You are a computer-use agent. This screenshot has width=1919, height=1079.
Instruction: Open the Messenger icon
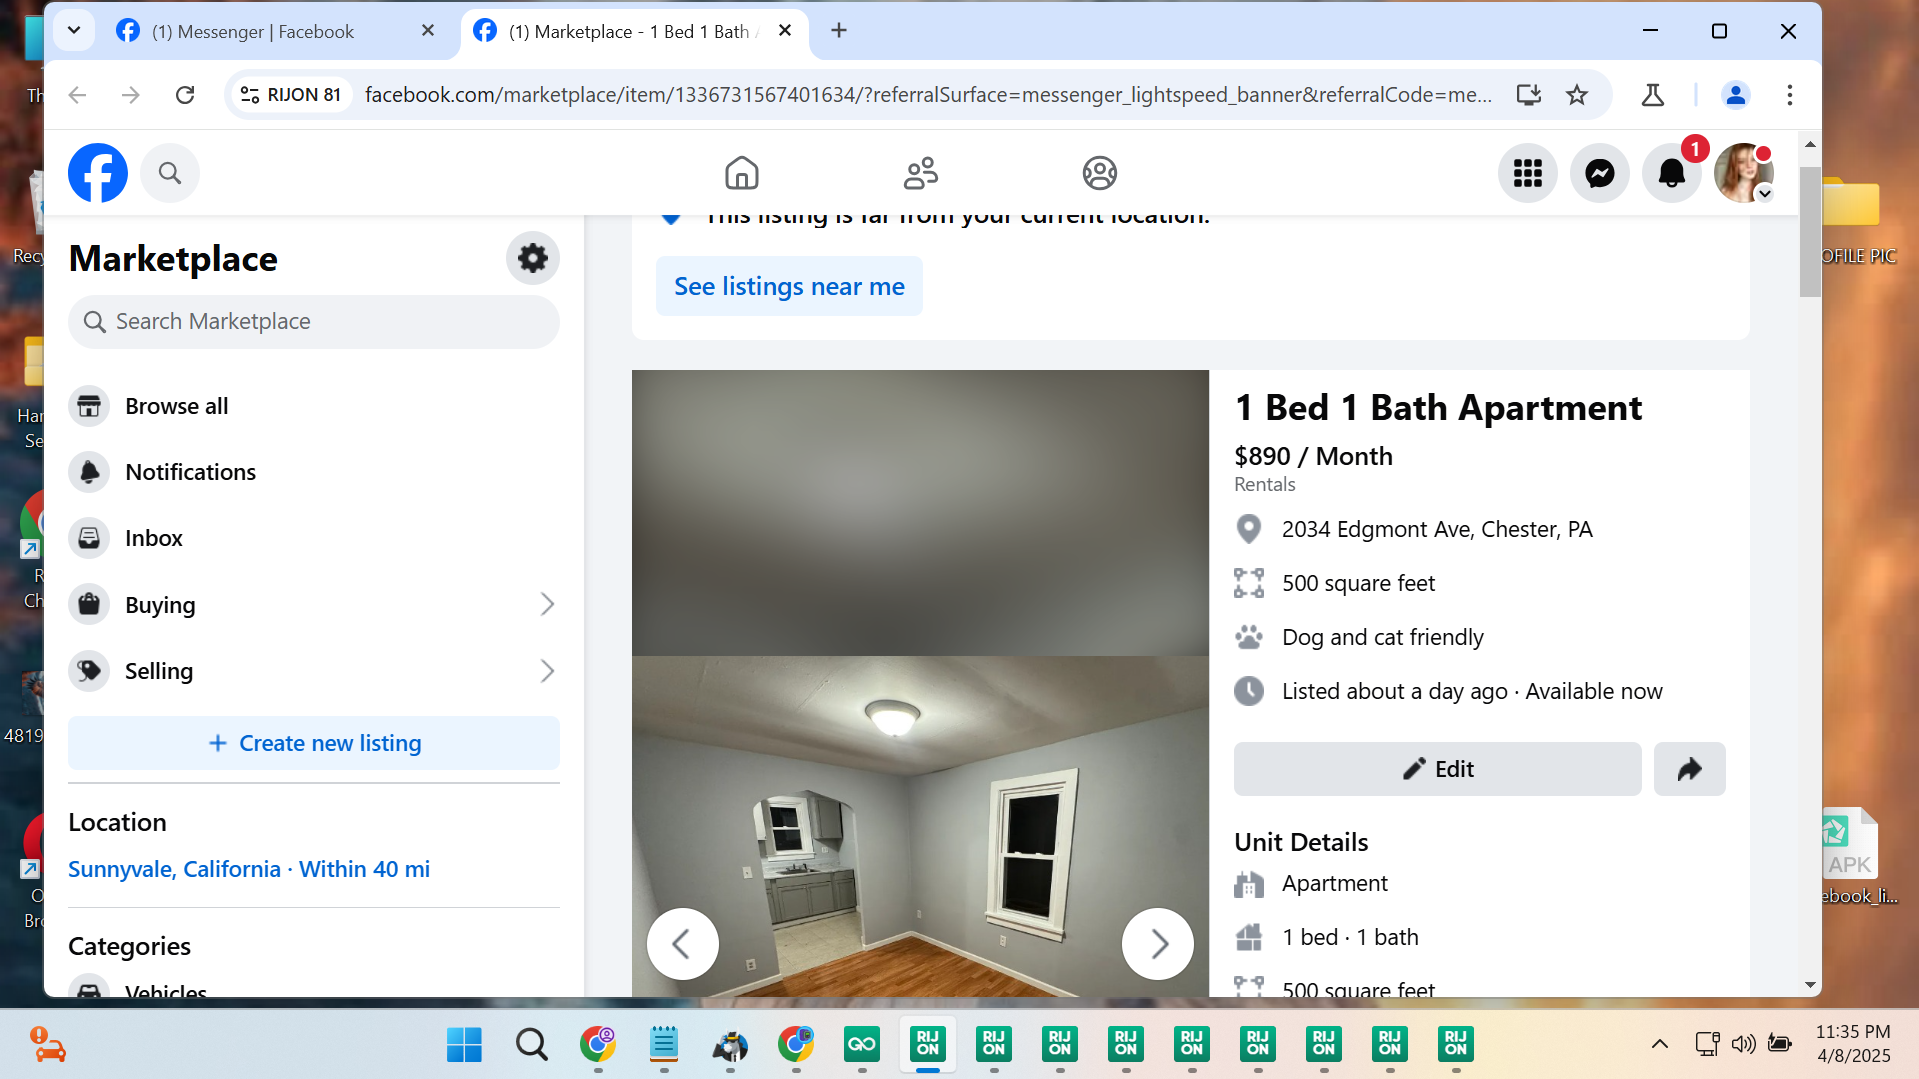1600,173
